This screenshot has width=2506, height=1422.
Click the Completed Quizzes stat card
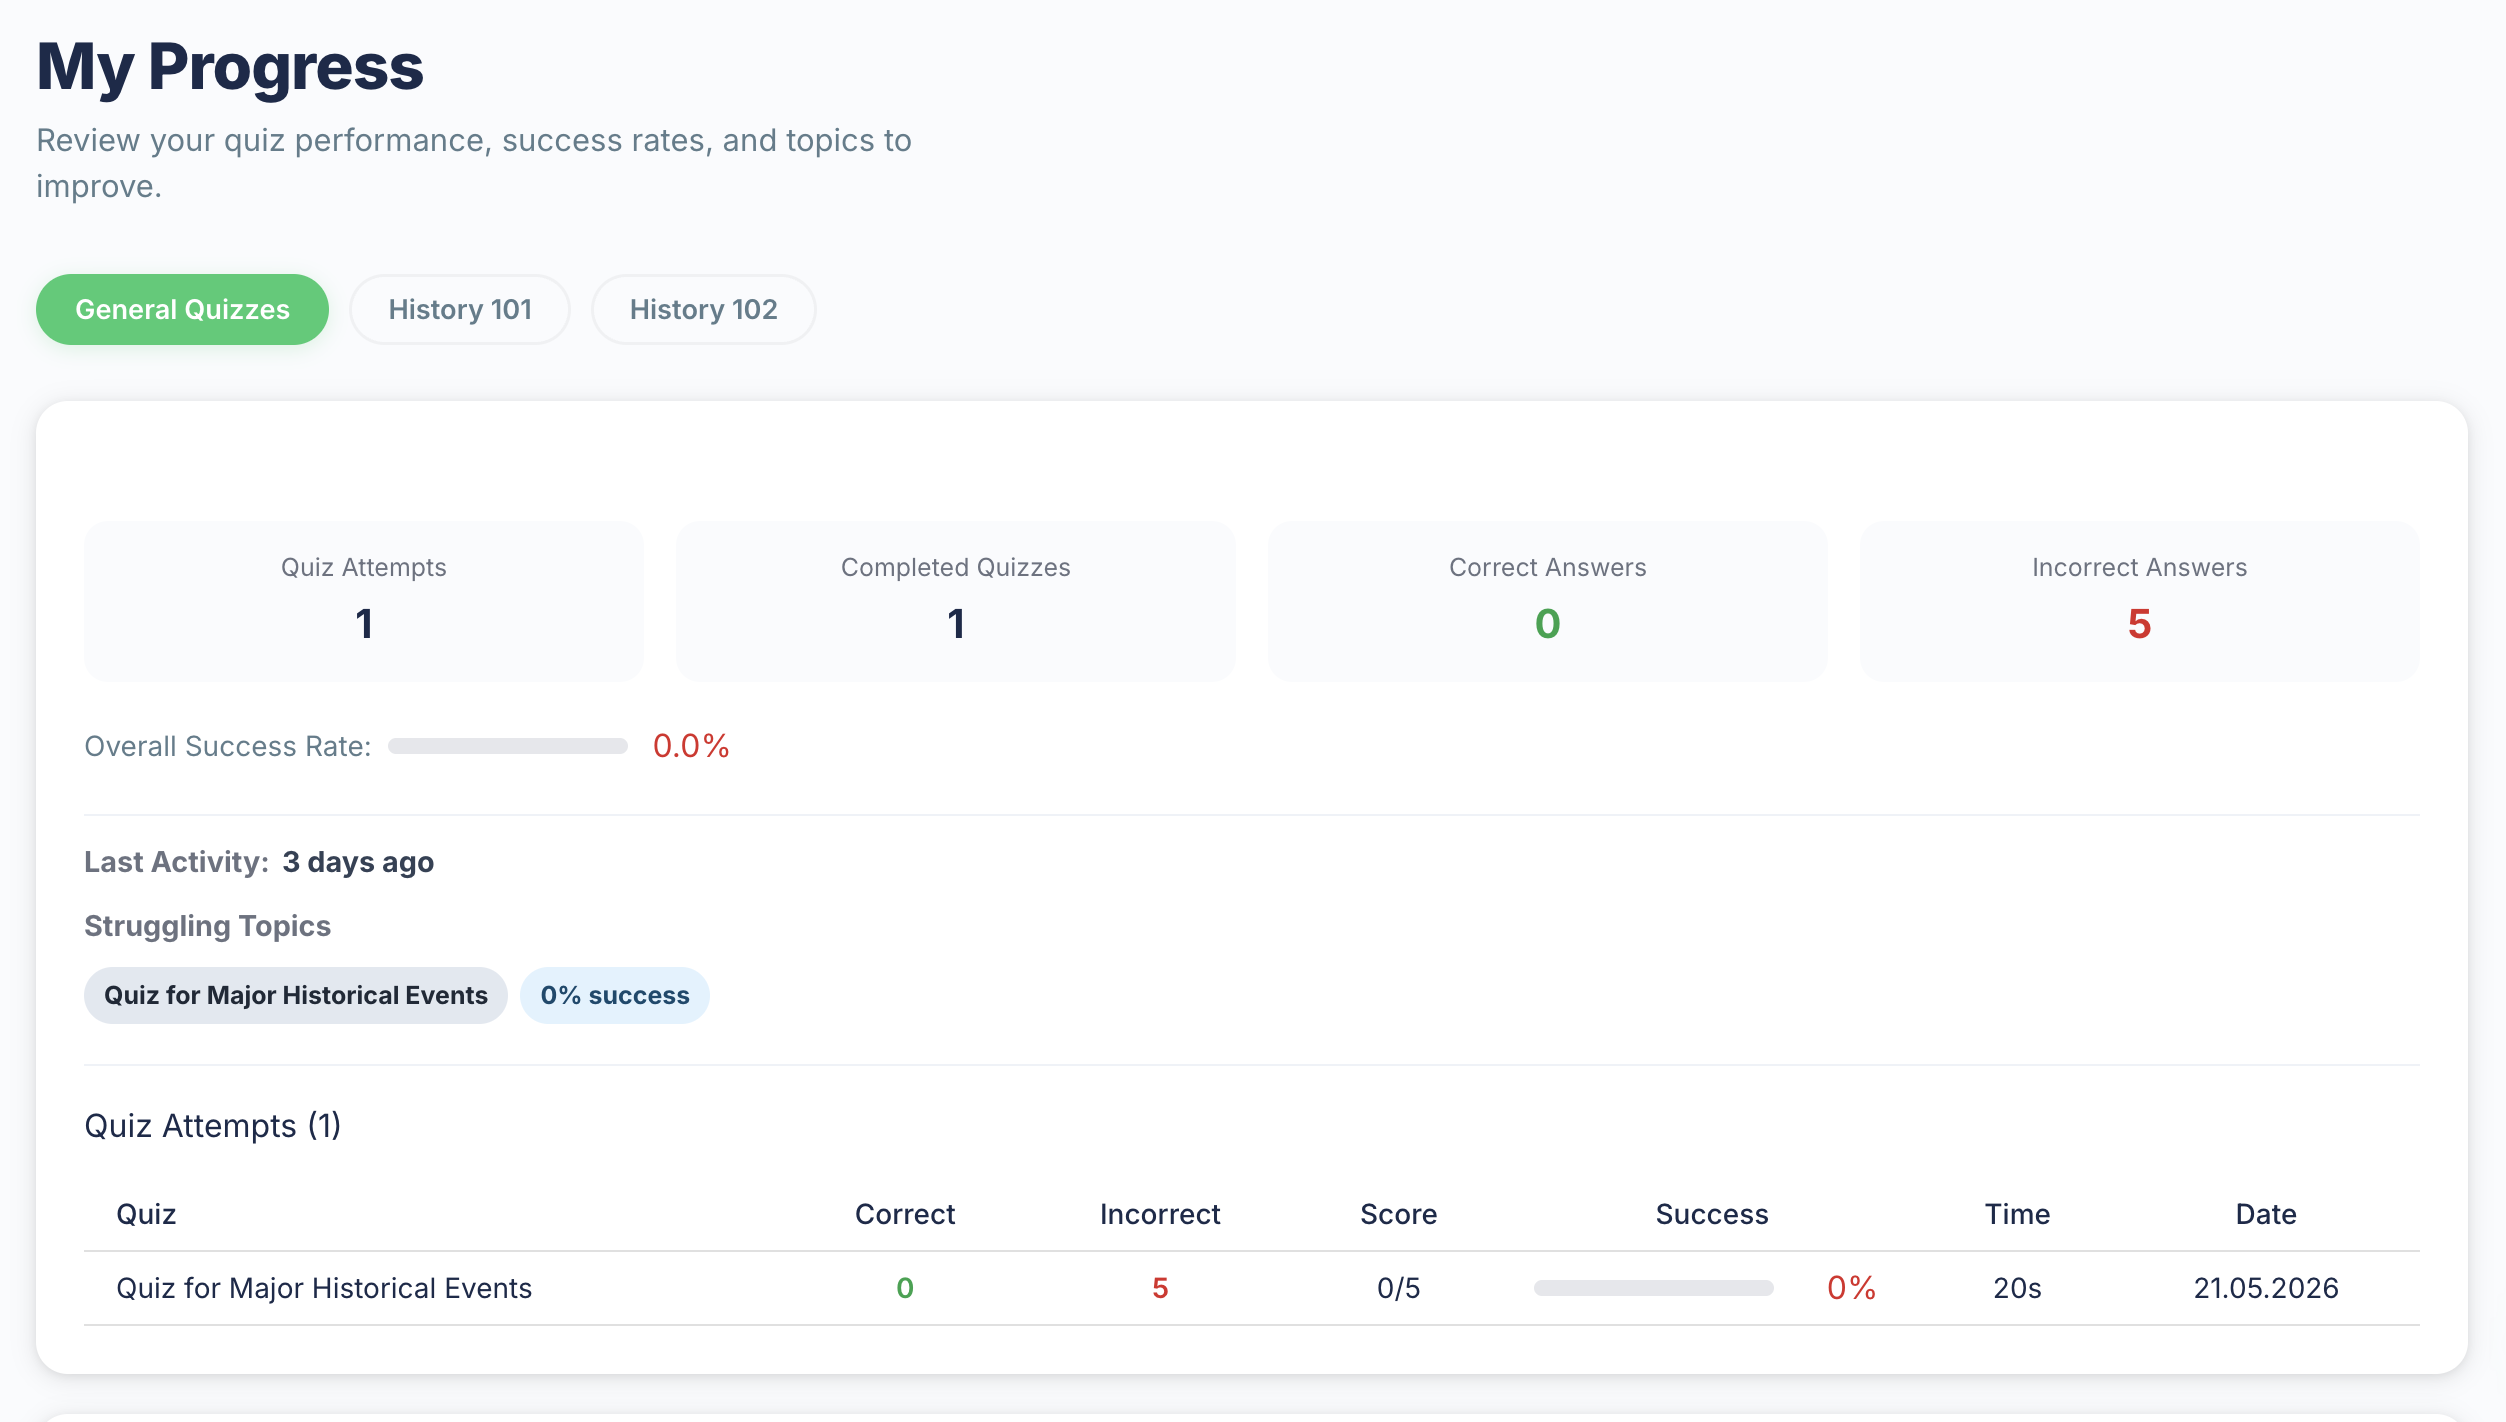pyautogui.click(x=956, y=601)
